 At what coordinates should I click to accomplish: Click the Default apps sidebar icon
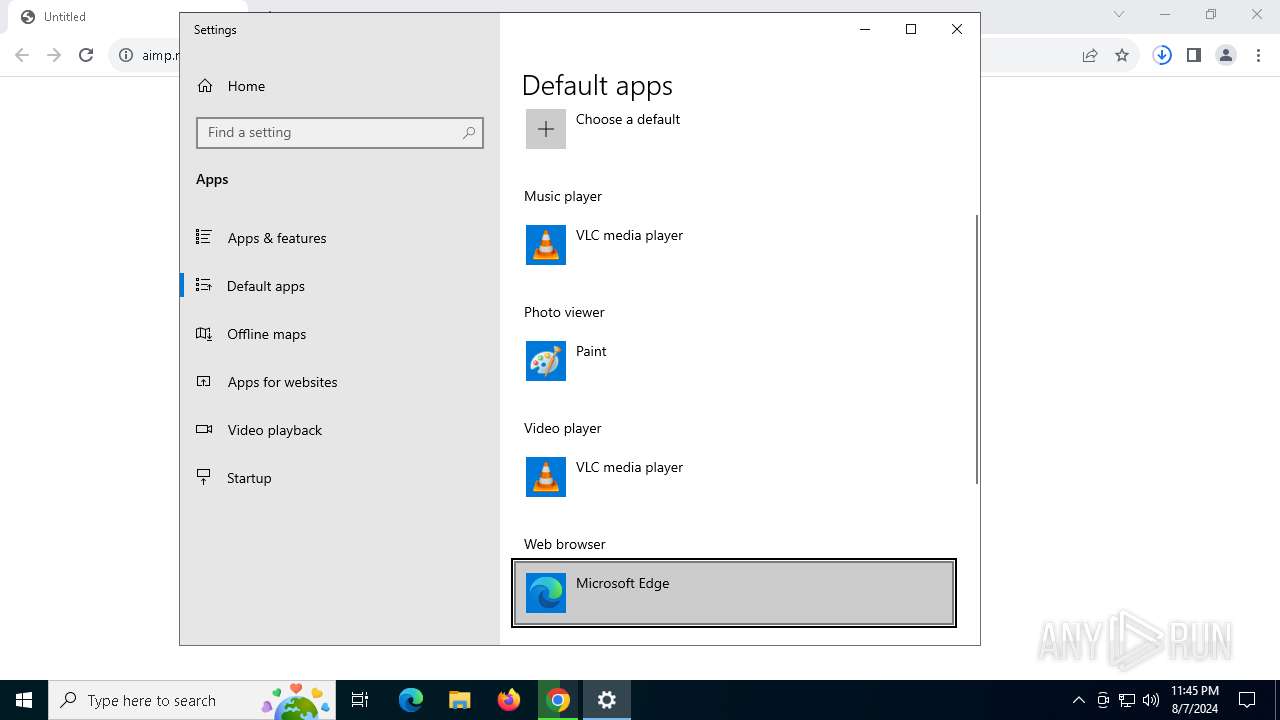pyautogui.click(x=204, y=285)
